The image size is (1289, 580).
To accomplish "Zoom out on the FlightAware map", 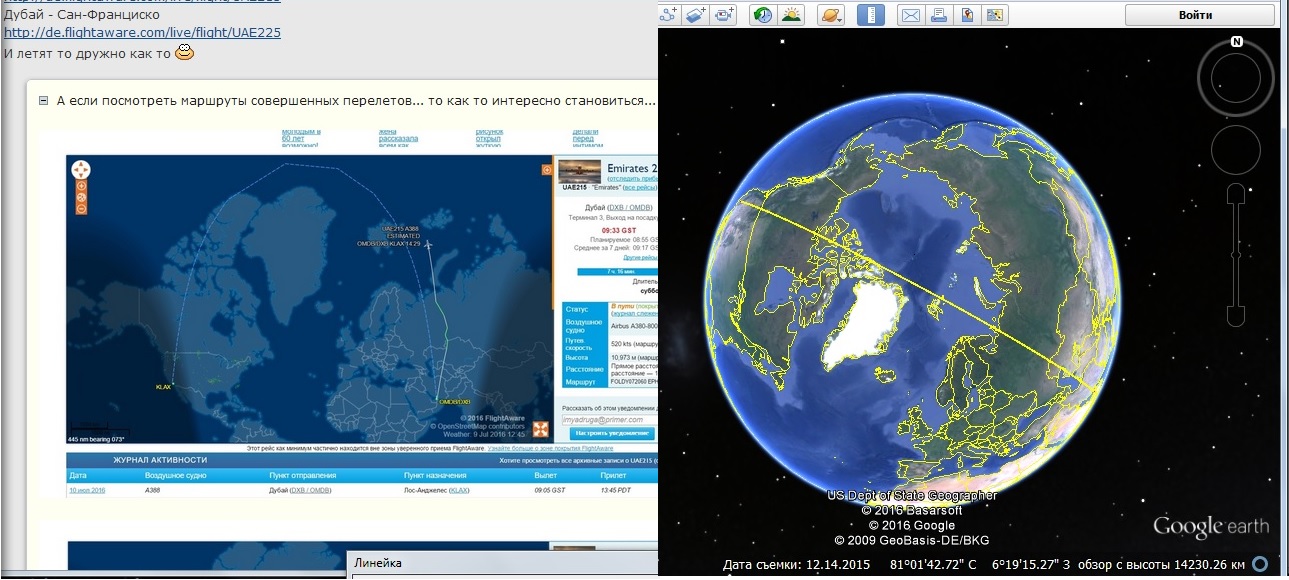I will pos(81,209).
